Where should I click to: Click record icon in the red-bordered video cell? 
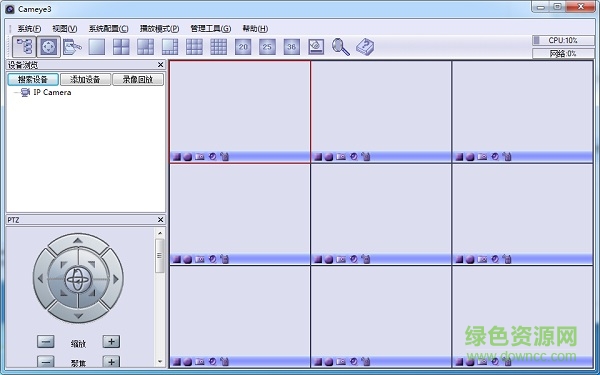point(188,157)
